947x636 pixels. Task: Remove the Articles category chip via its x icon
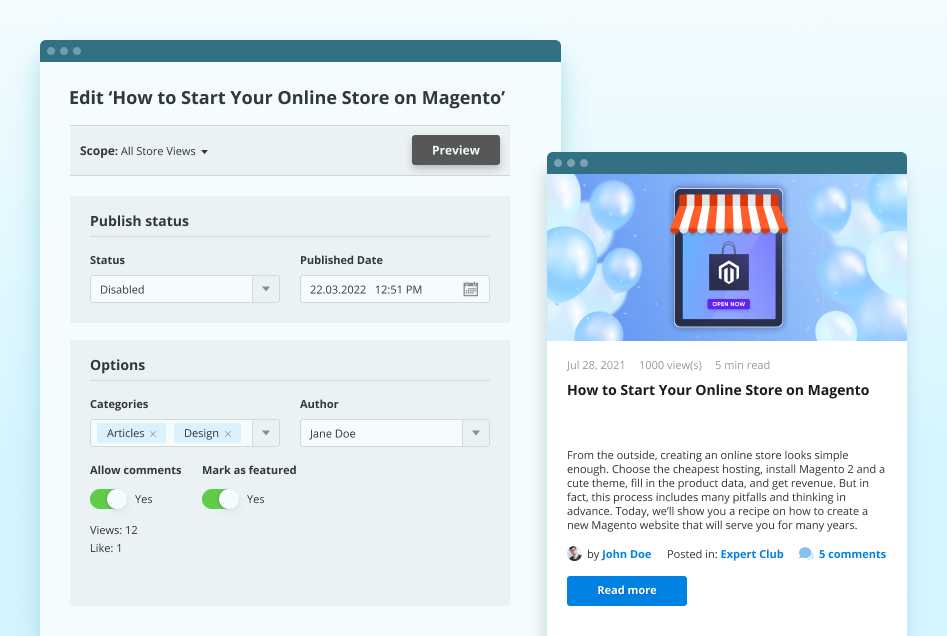[x=152, y=433]
